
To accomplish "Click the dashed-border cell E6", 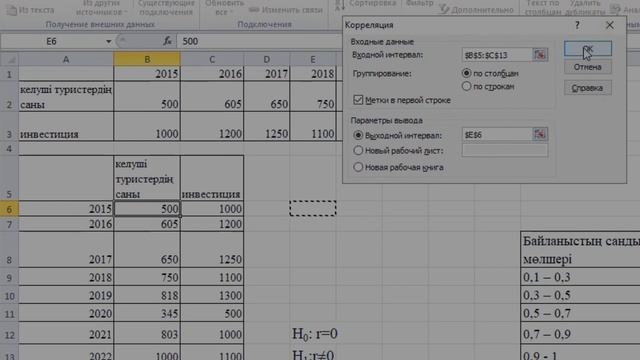I will (x=313, y=209).
